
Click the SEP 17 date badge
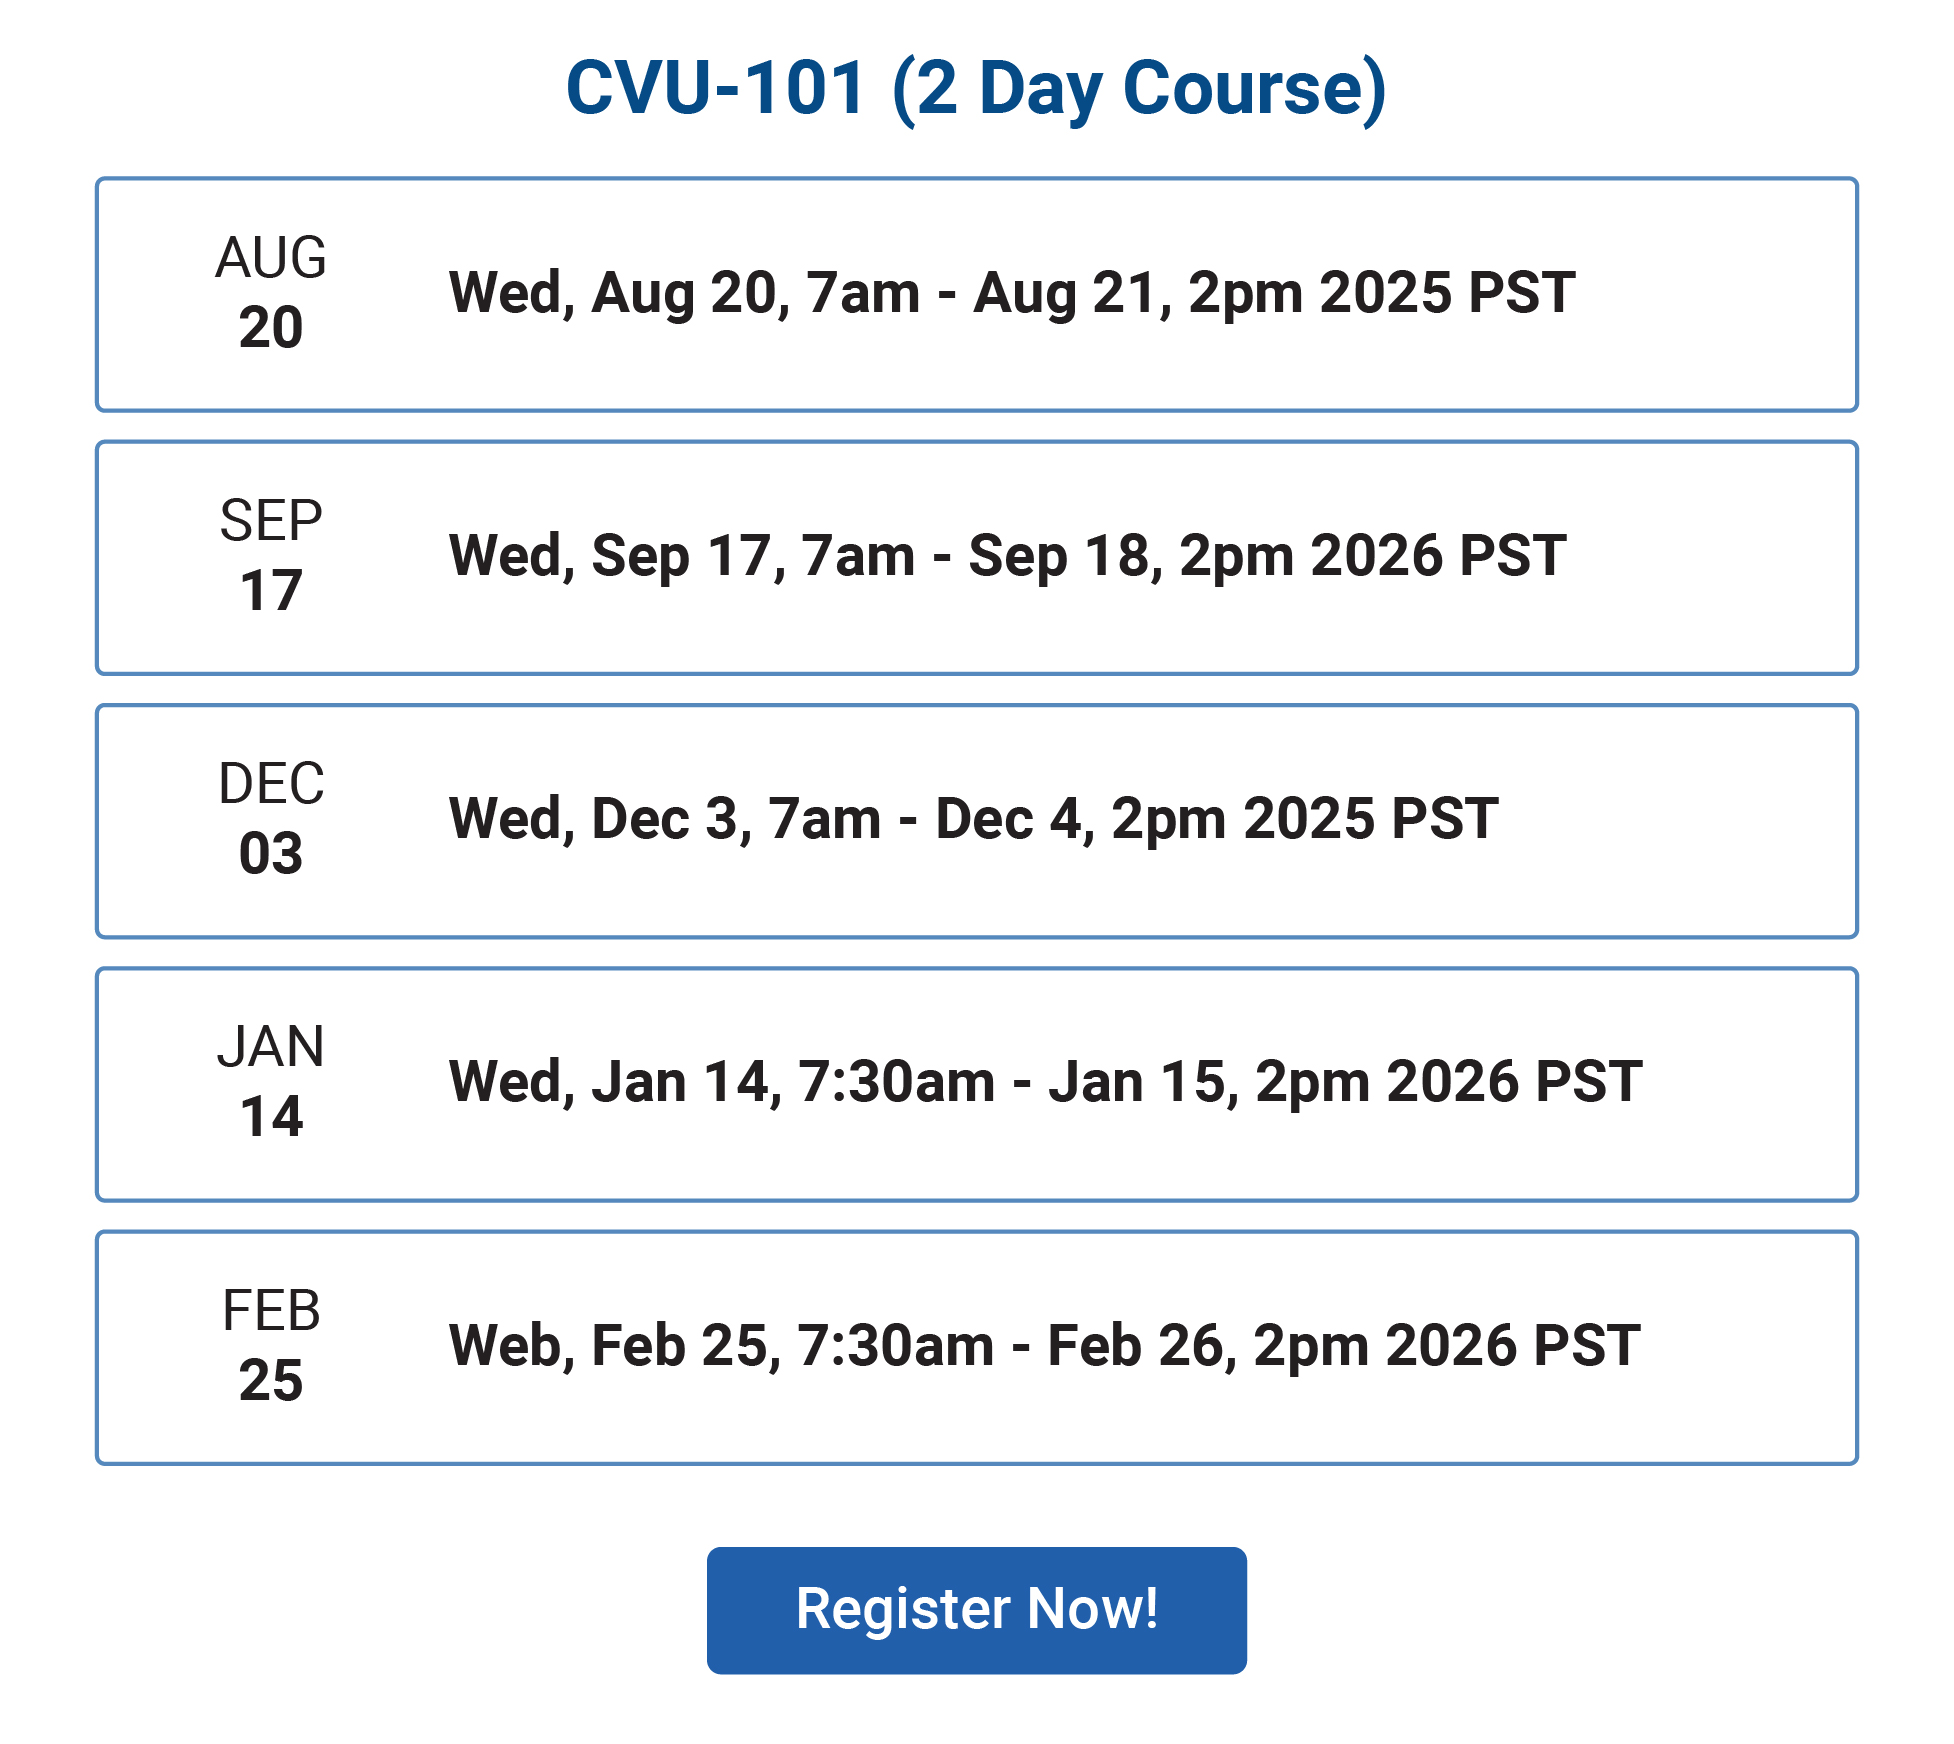point(271,555)
